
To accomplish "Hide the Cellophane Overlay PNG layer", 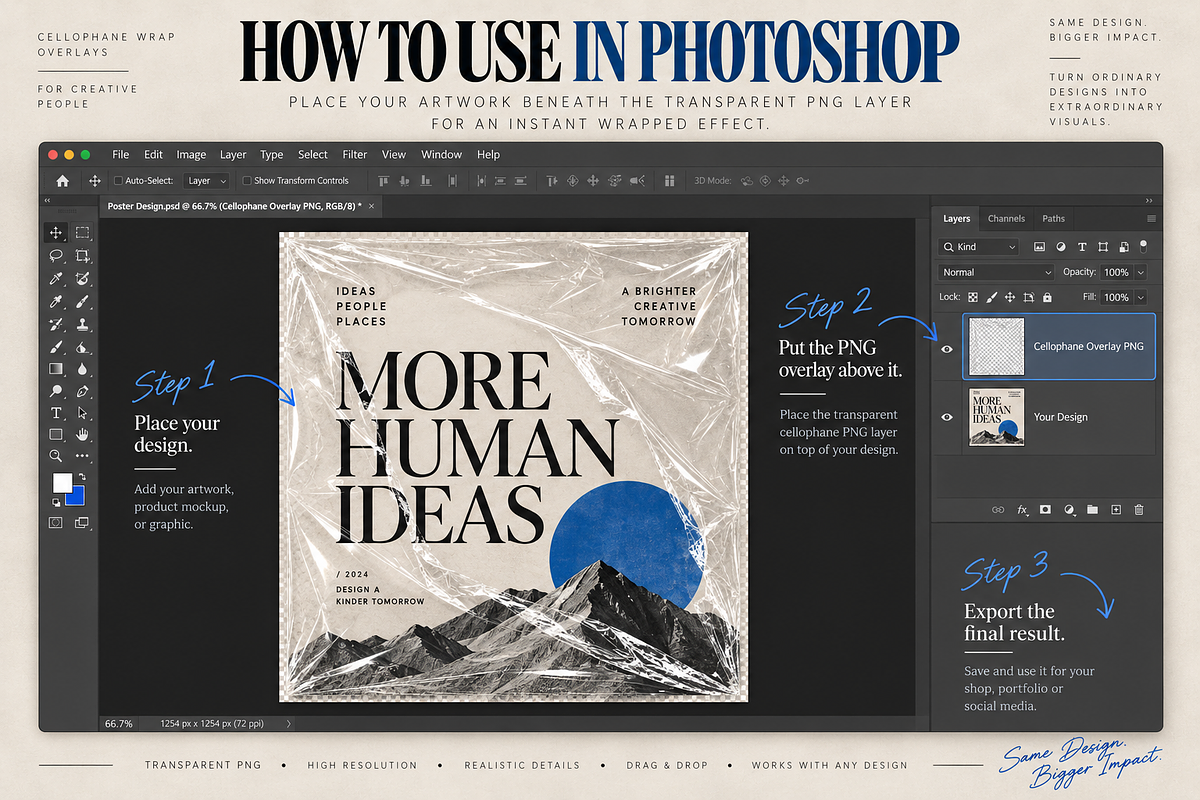I will pos(947,348).
